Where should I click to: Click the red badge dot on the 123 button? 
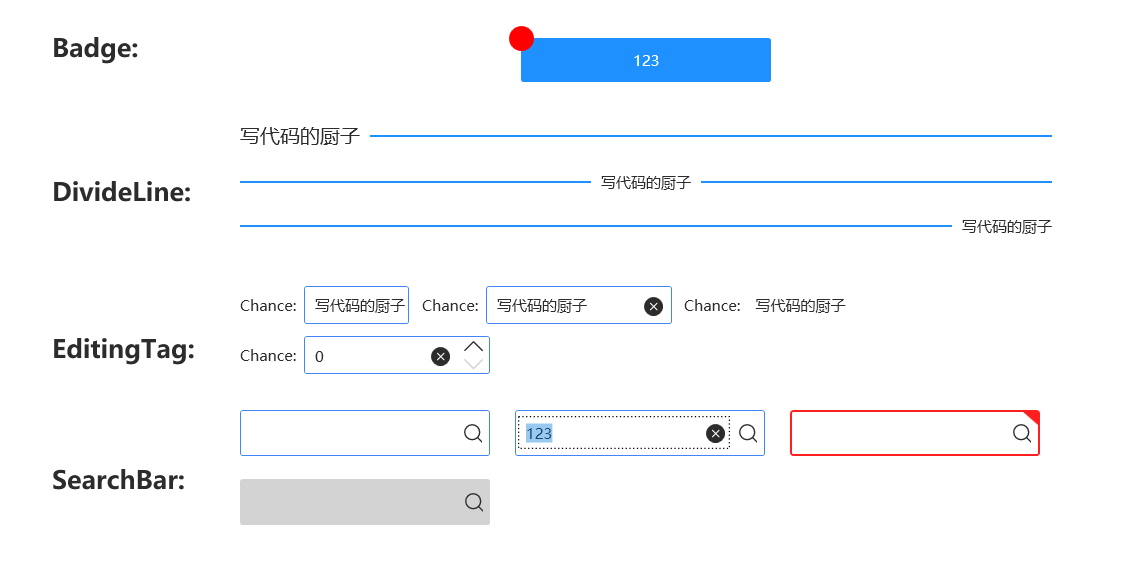click(521, 38)
